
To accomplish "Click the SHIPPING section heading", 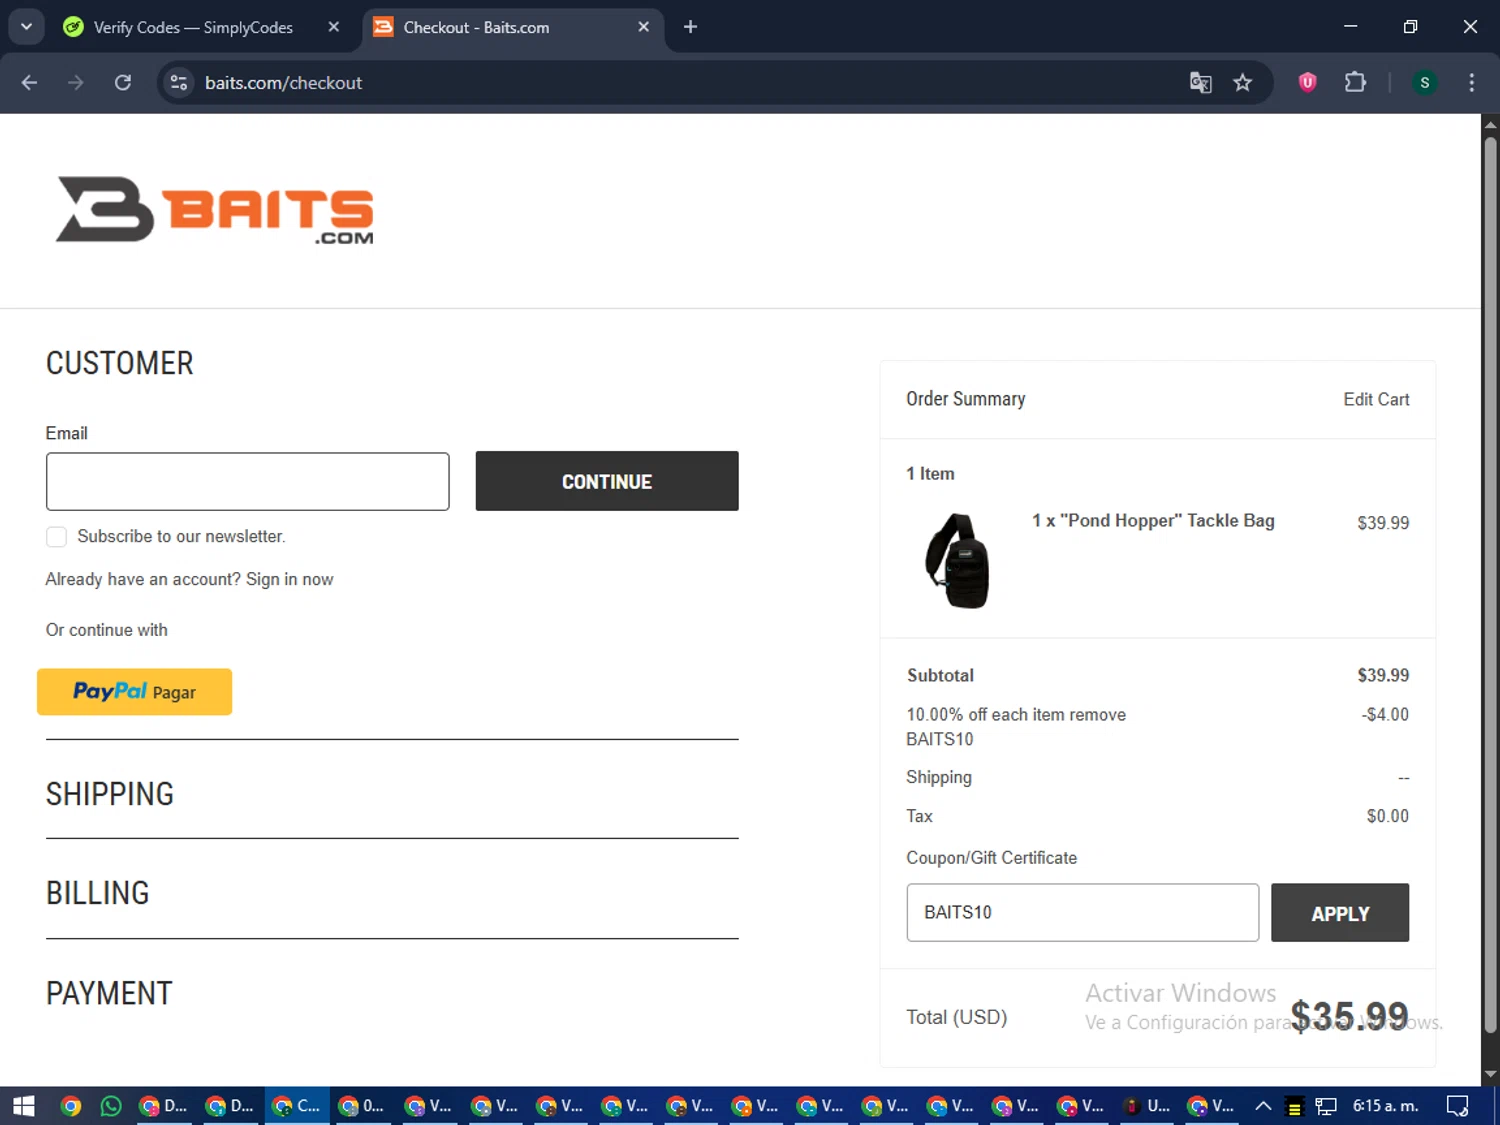I will (x=110, y=794).
